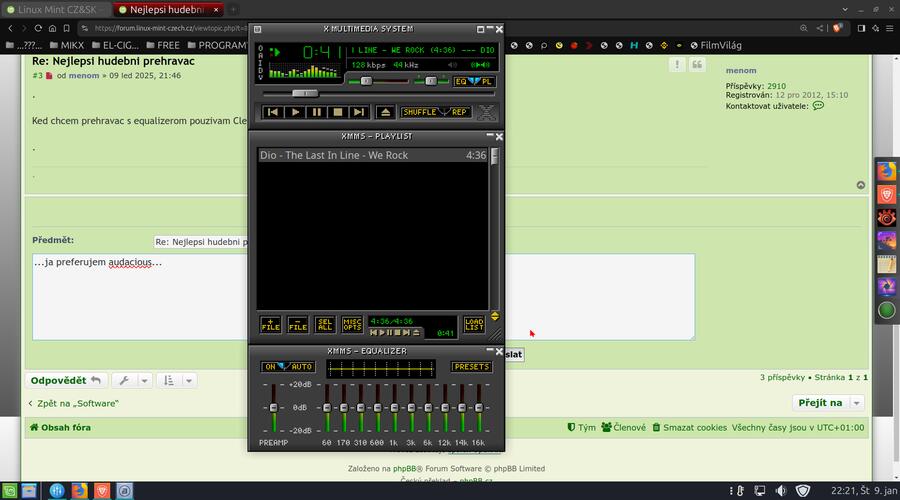The image size is (900, 500).
Task: Toggle the equalizer ON button
Action: [x=271, y=367]
